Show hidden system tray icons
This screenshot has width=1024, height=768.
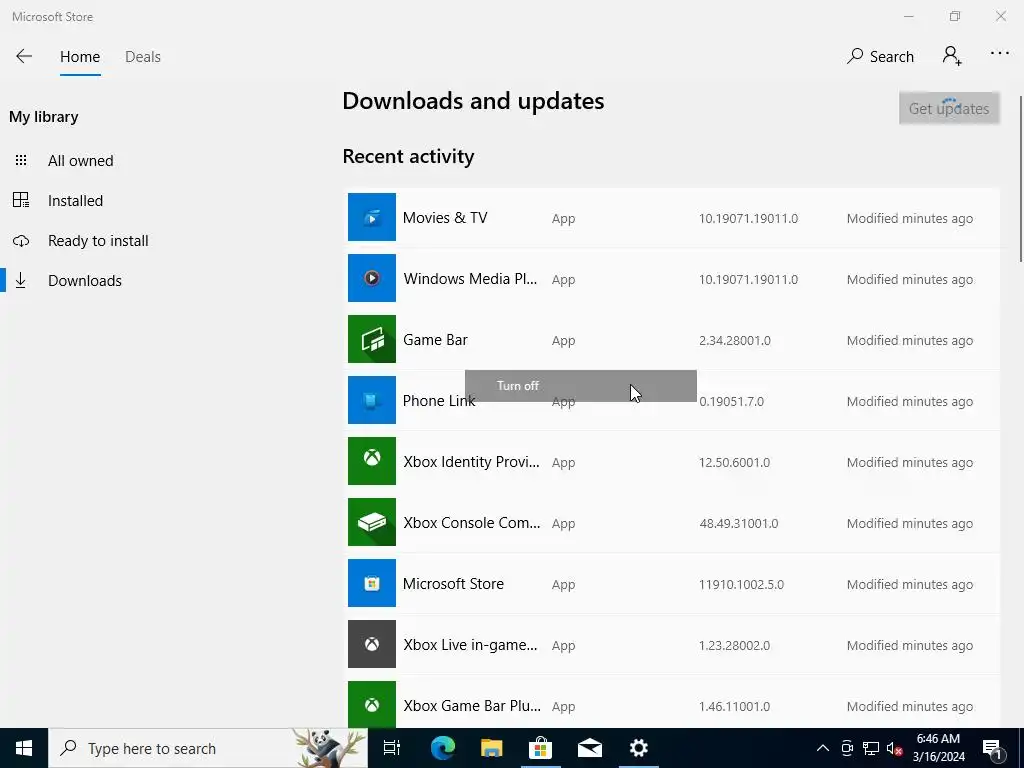823,748
